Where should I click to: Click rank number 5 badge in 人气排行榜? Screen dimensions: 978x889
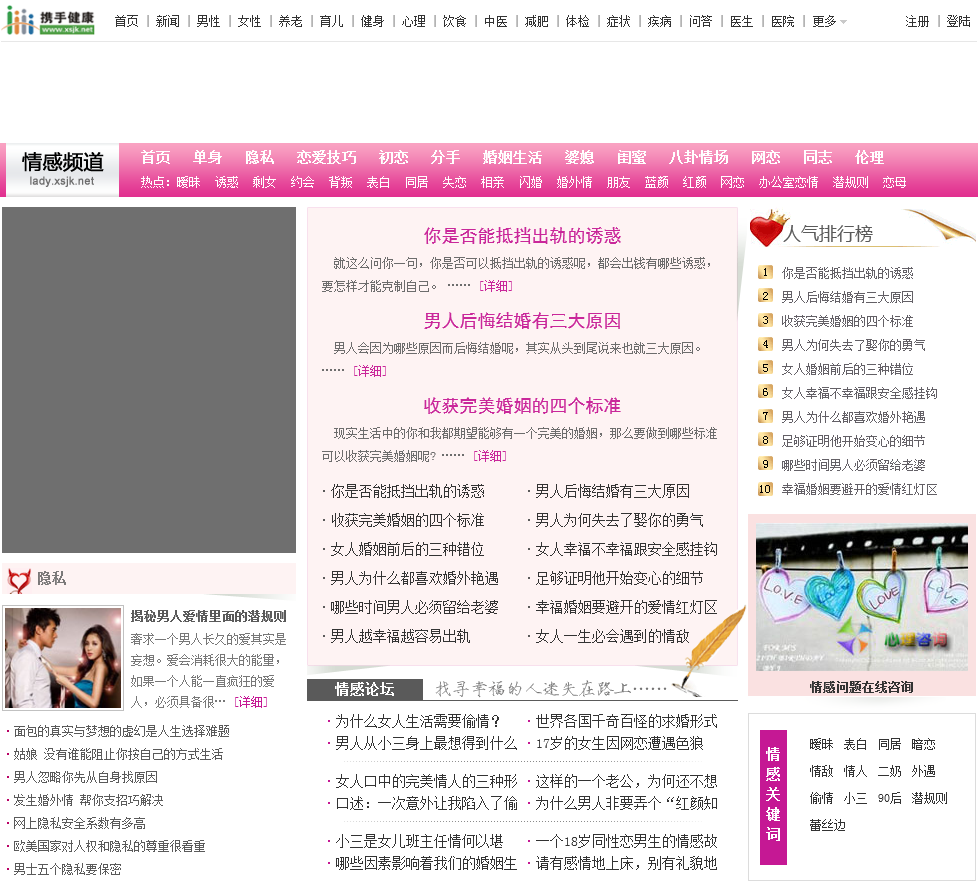tap(765, 368)
